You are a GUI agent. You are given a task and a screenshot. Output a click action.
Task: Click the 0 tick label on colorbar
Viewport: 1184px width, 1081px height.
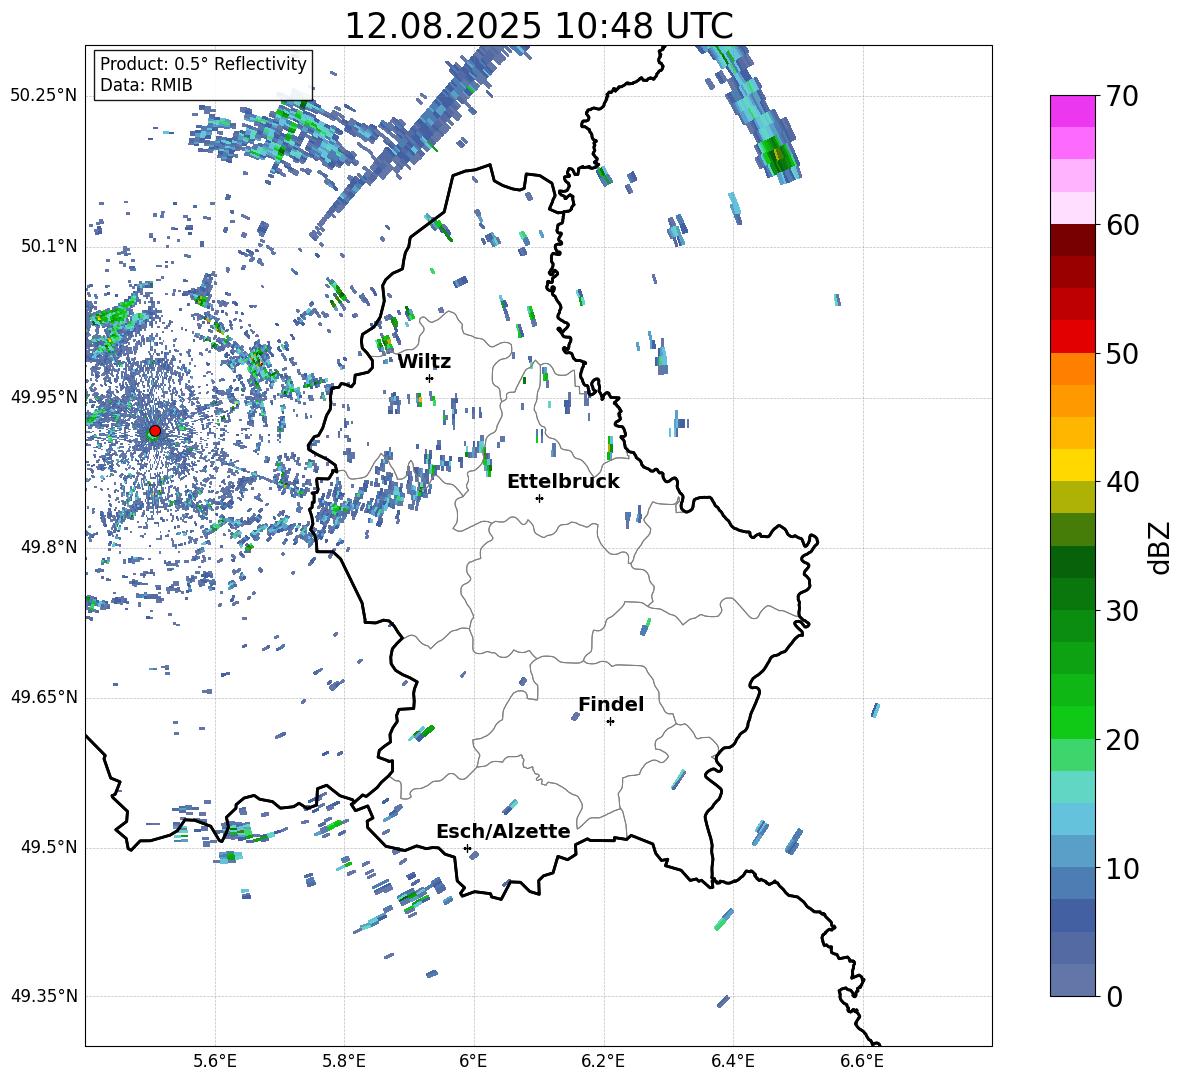click(x=1114, y=996)
